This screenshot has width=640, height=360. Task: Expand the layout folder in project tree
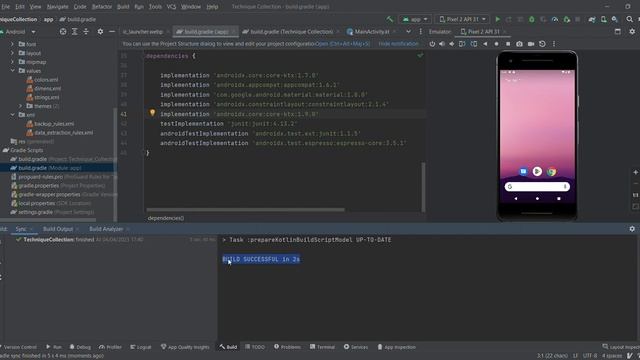(12, 53)
